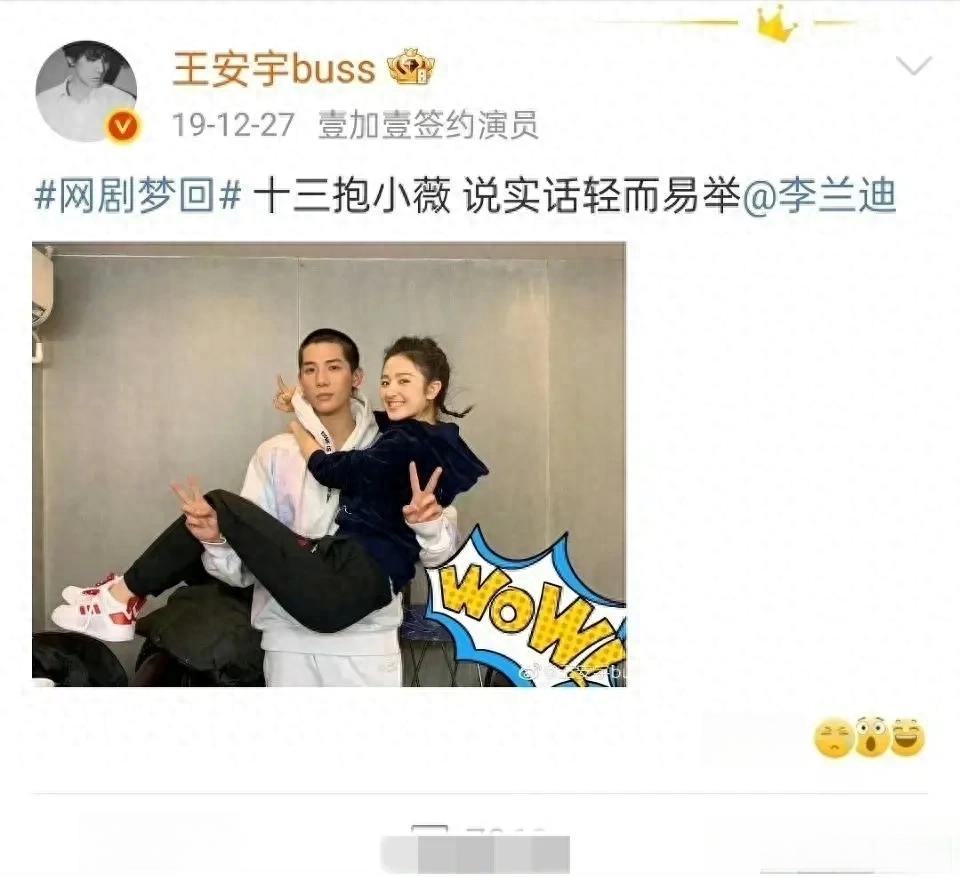Select the squinting frustrated emoji

[833, 739]
